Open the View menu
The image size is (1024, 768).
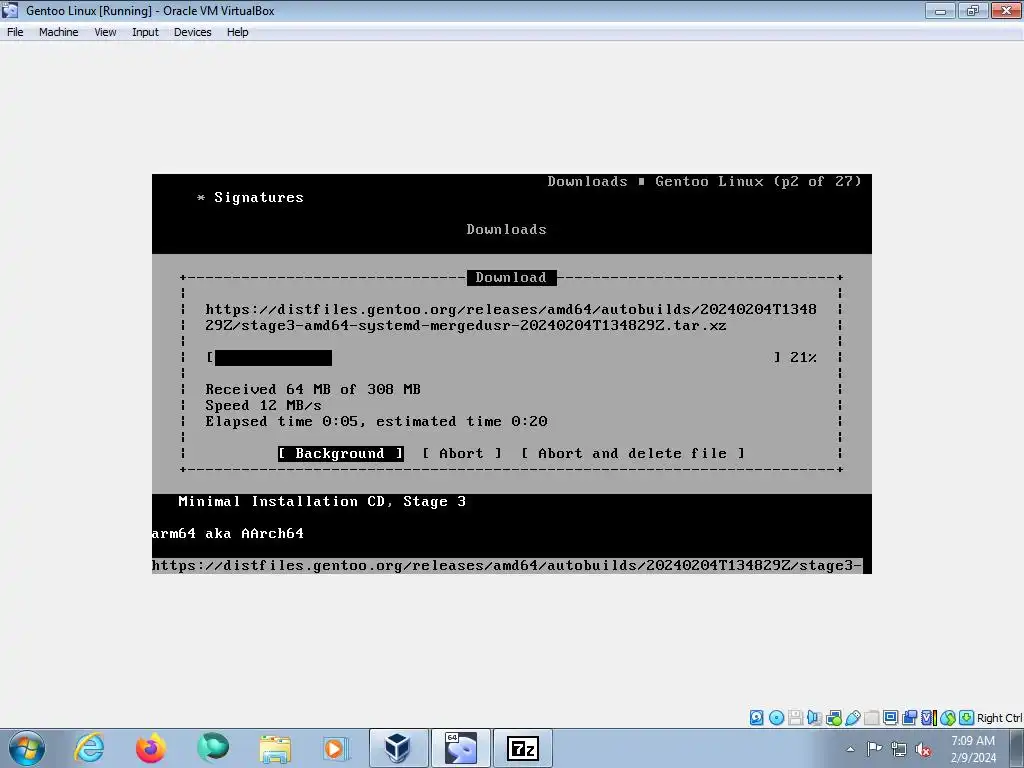point(105,32)
